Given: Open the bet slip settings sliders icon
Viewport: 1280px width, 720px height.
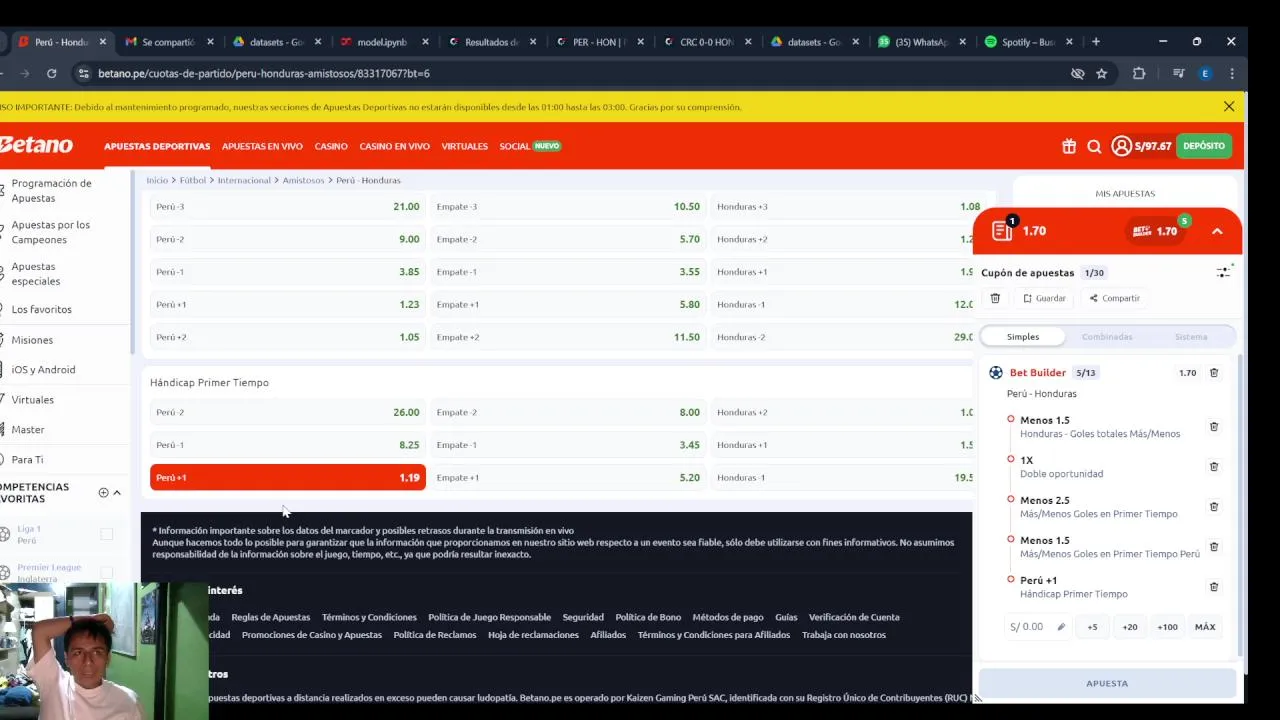Looking at the screenshot, I should pos(1224,272).
